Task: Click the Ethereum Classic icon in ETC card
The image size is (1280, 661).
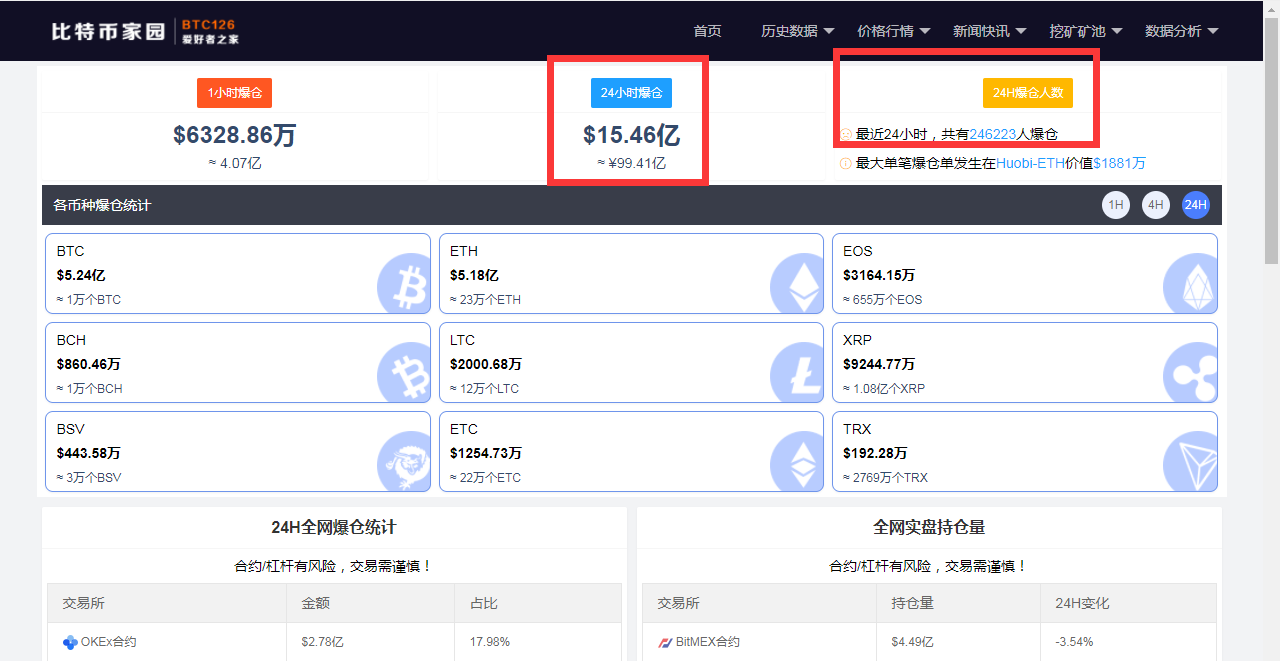Action: 797,461
